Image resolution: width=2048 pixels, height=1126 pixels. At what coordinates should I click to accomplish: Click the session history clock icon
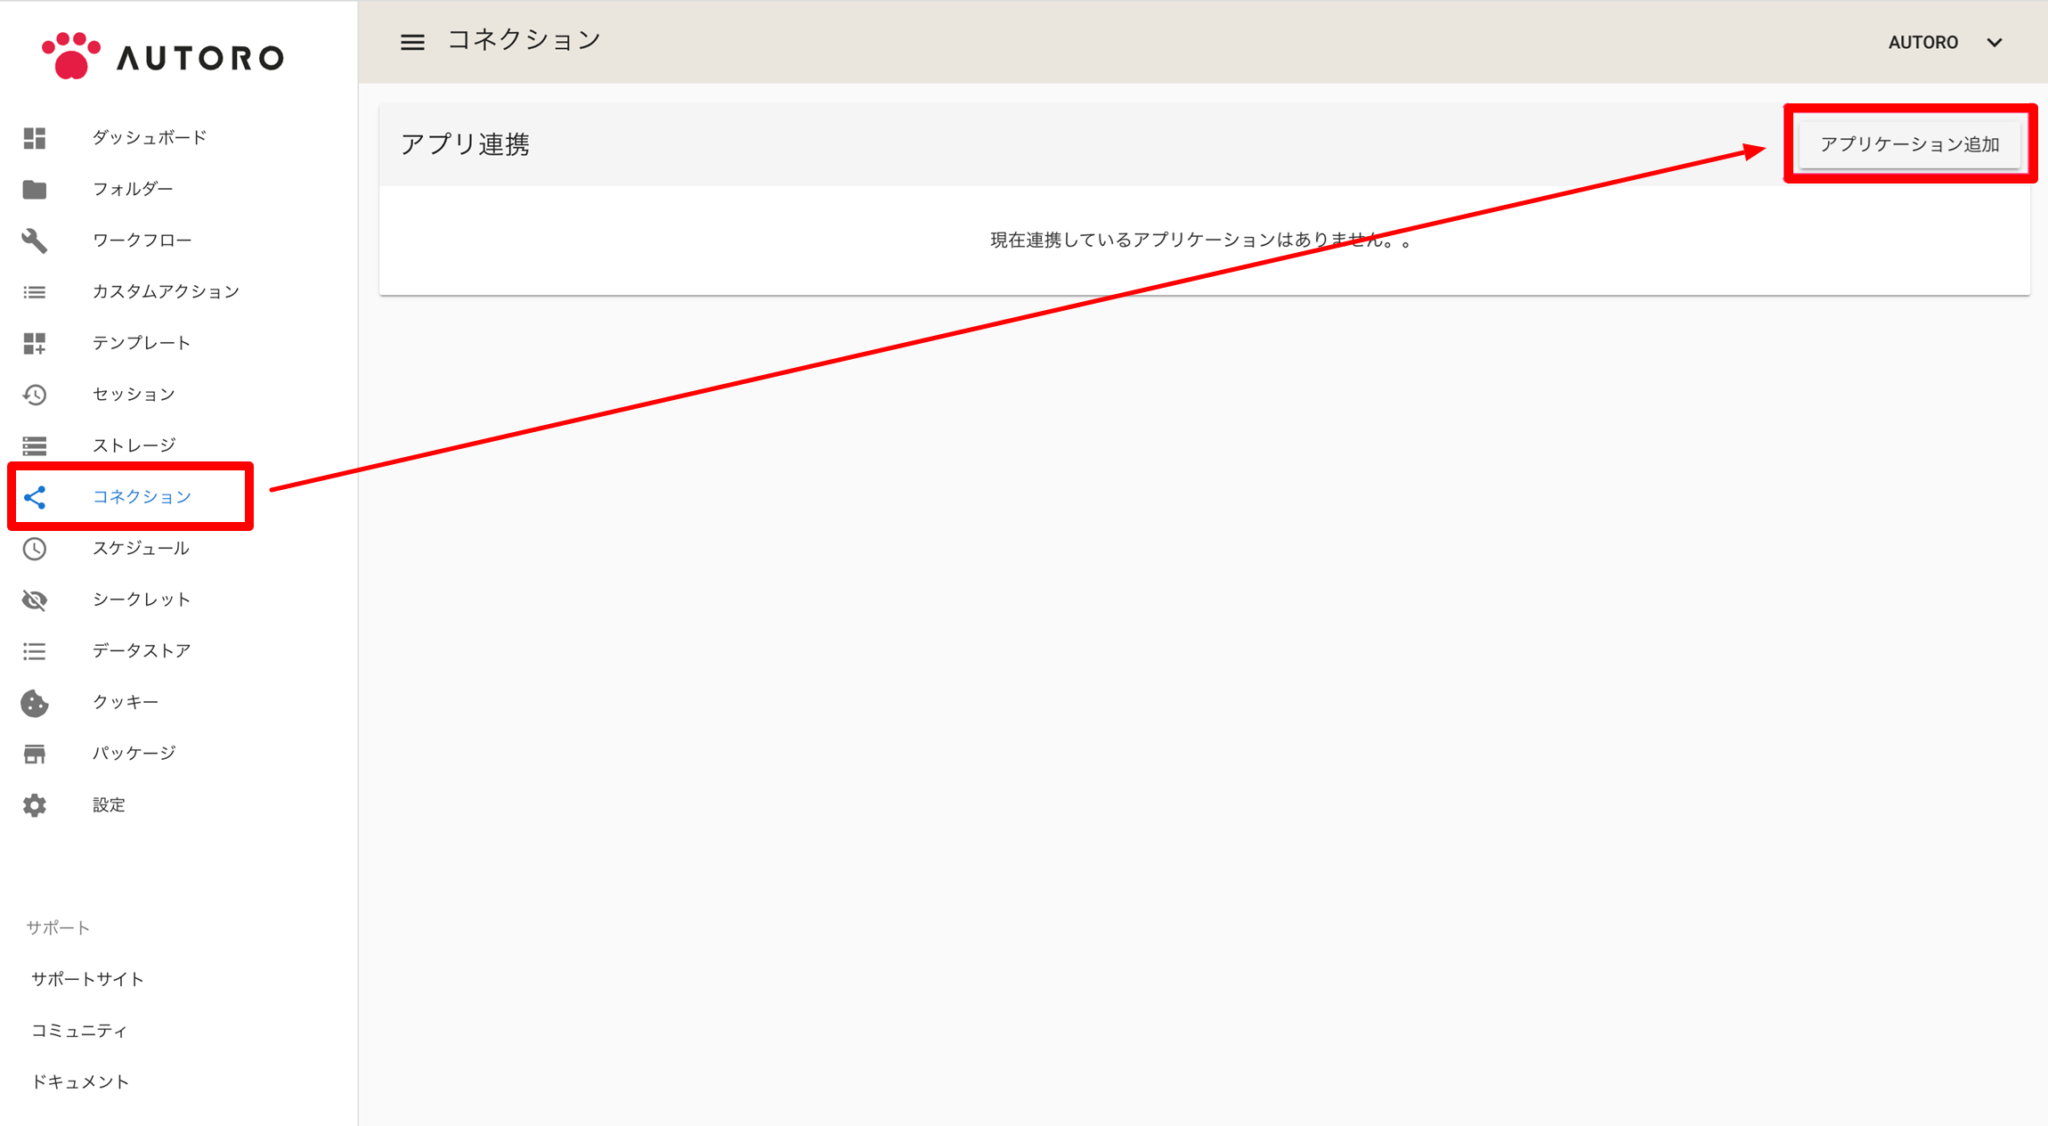pos(35,394)
